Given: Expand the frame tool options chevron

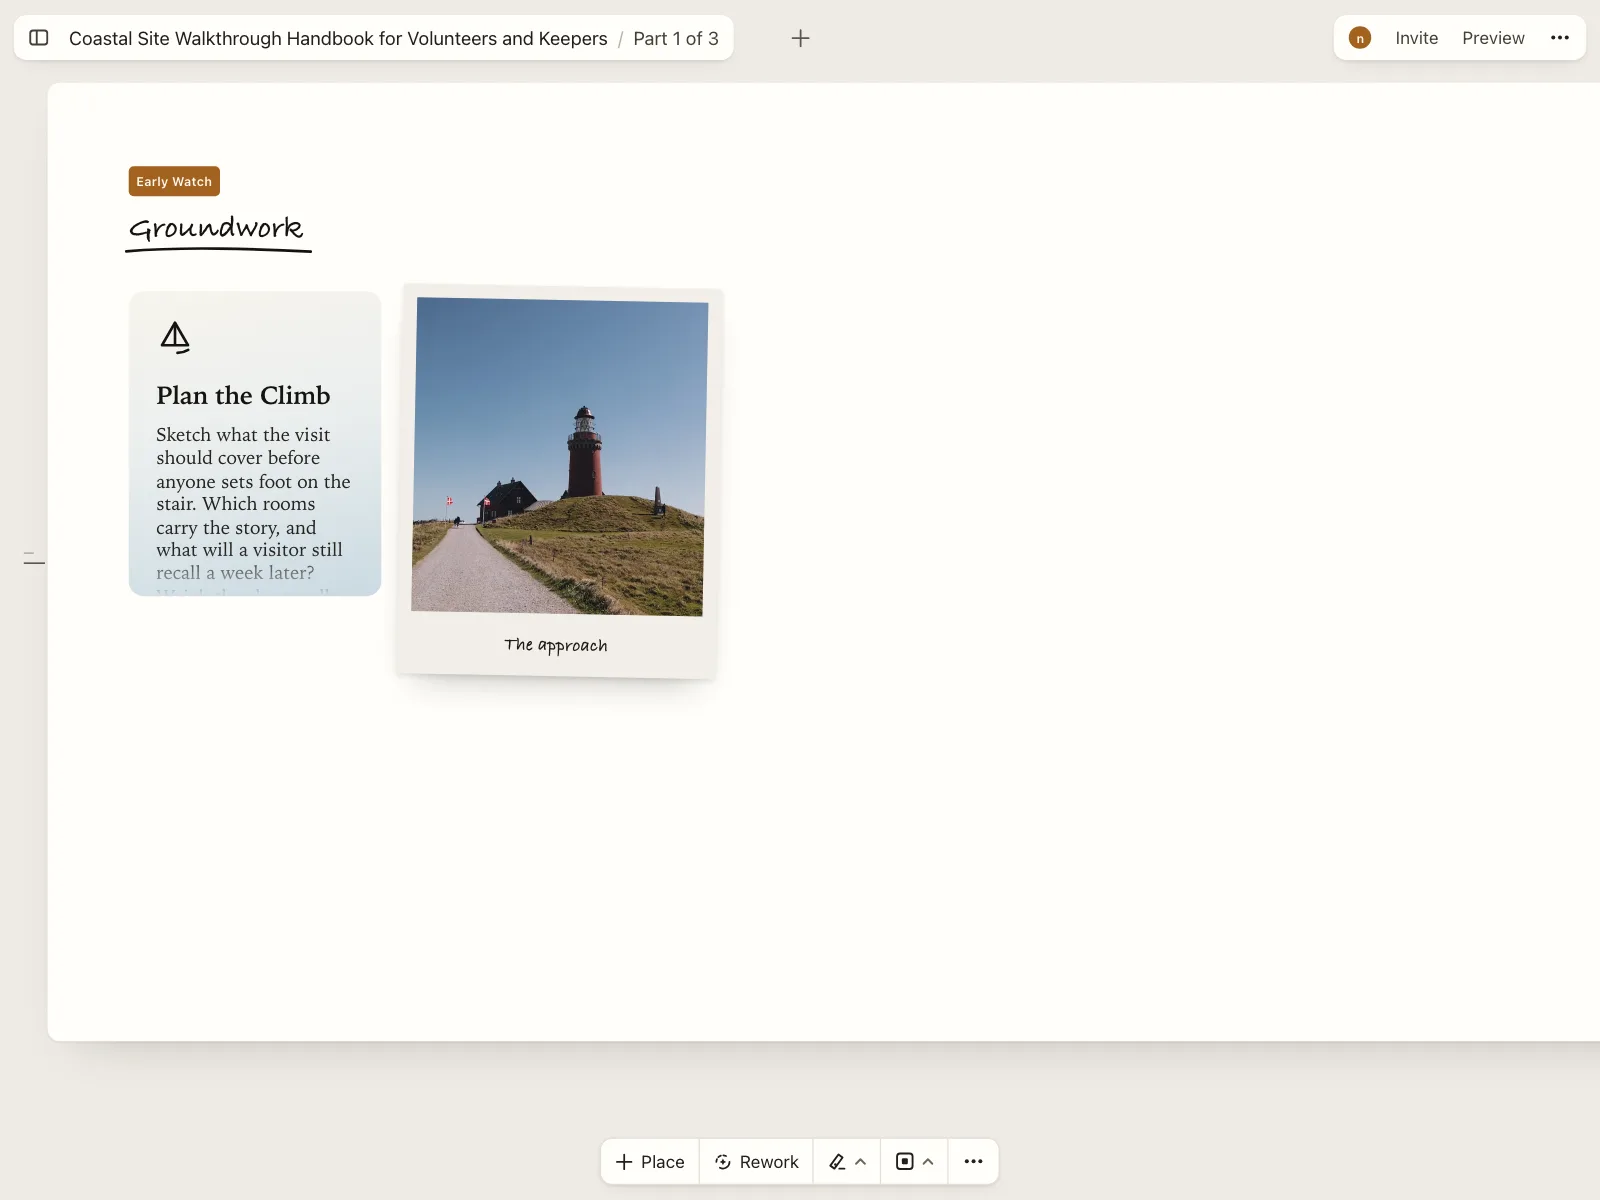Looking at the screenshot, I should click(928, 1162).
